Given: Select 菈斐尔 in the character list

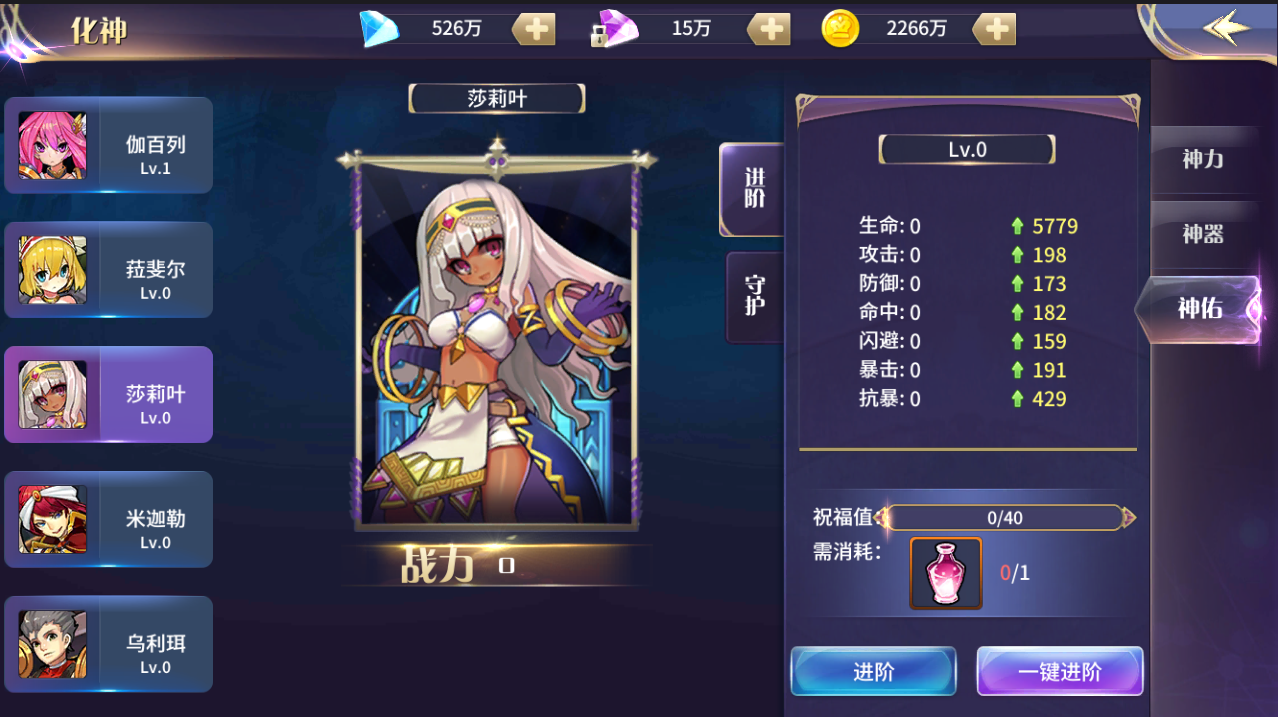Looking at the screenshot, I should (x=109, y=270).
